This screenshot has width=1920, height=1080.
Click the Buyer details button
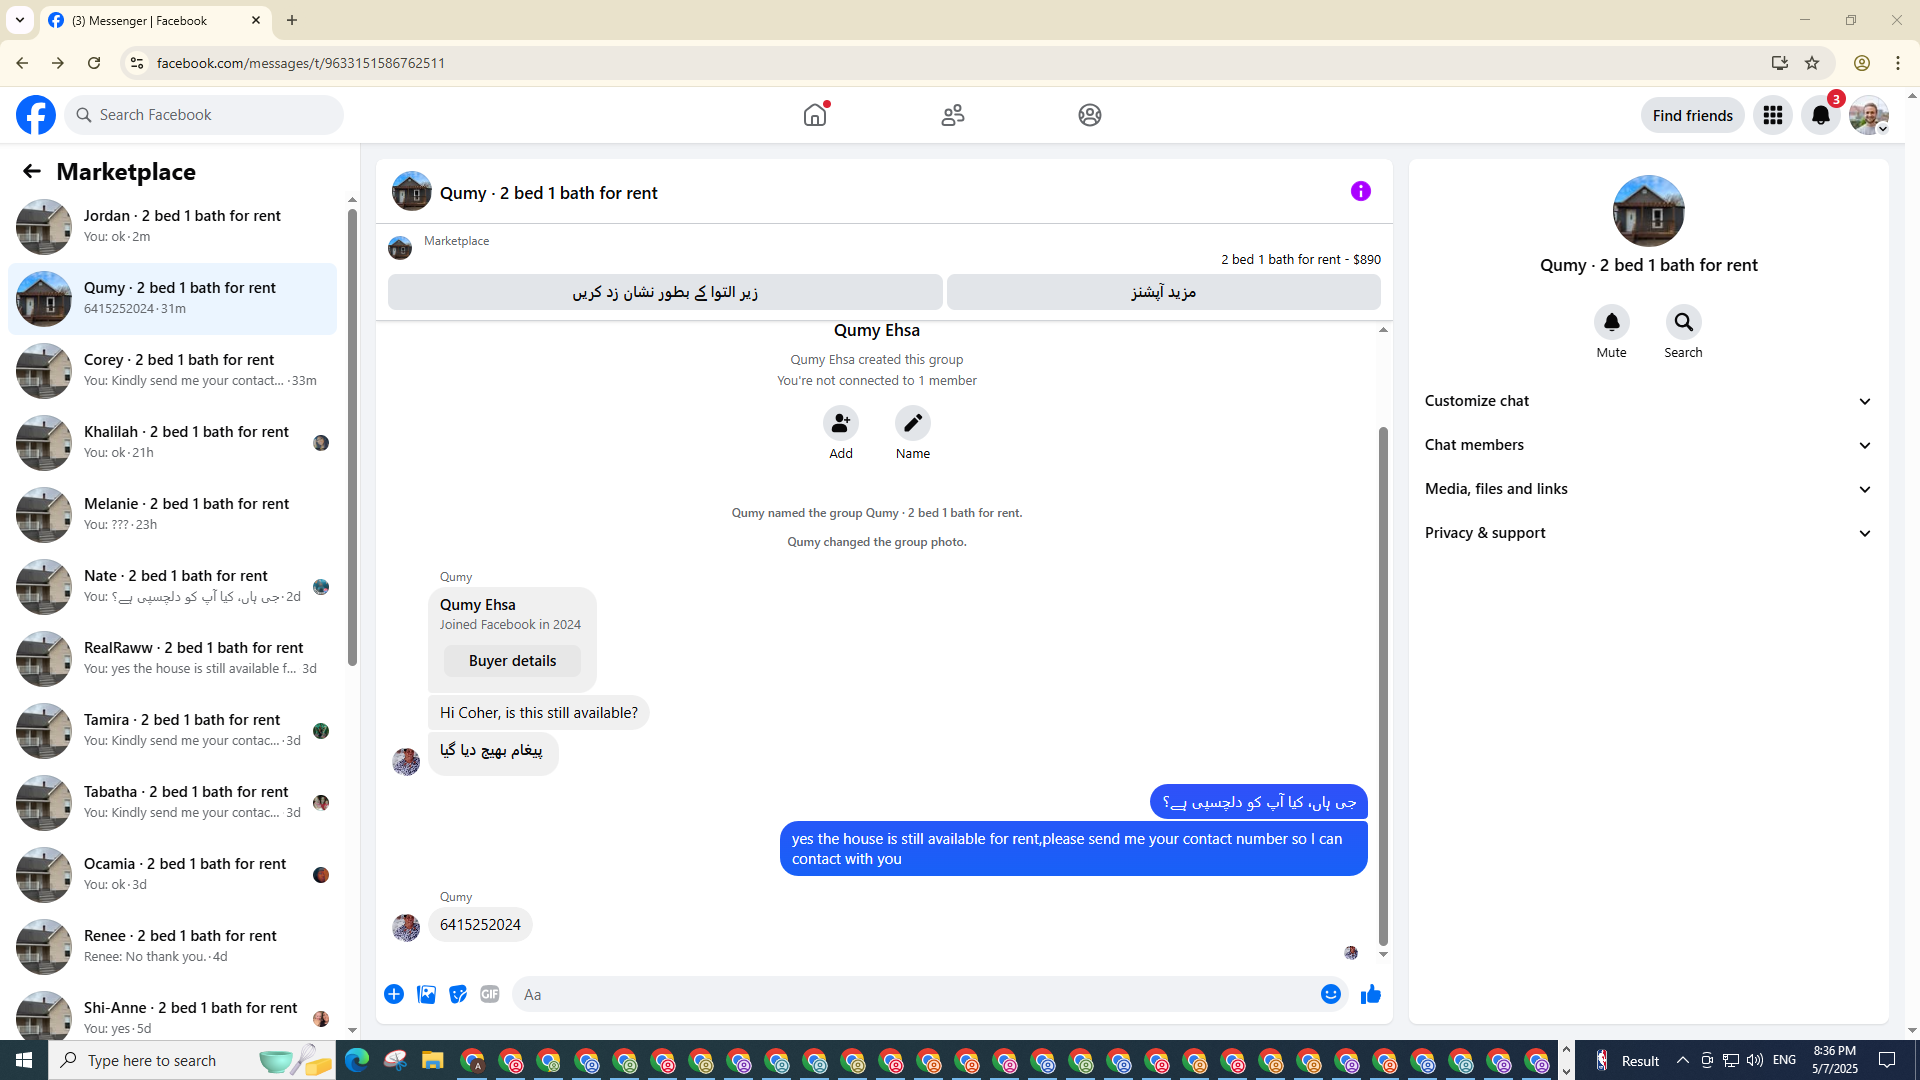(512, 661)
